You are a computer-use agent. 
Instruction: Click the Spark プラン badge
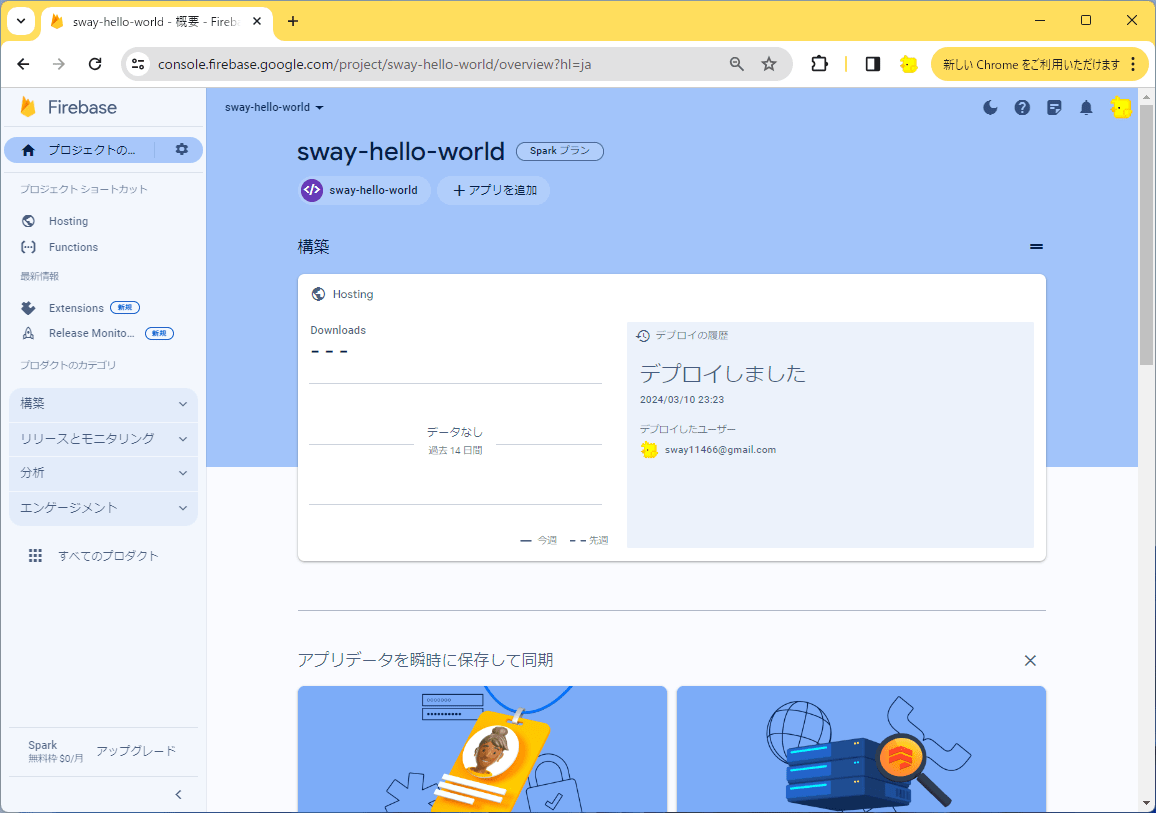pyautogui.click(x=560, y=151)
